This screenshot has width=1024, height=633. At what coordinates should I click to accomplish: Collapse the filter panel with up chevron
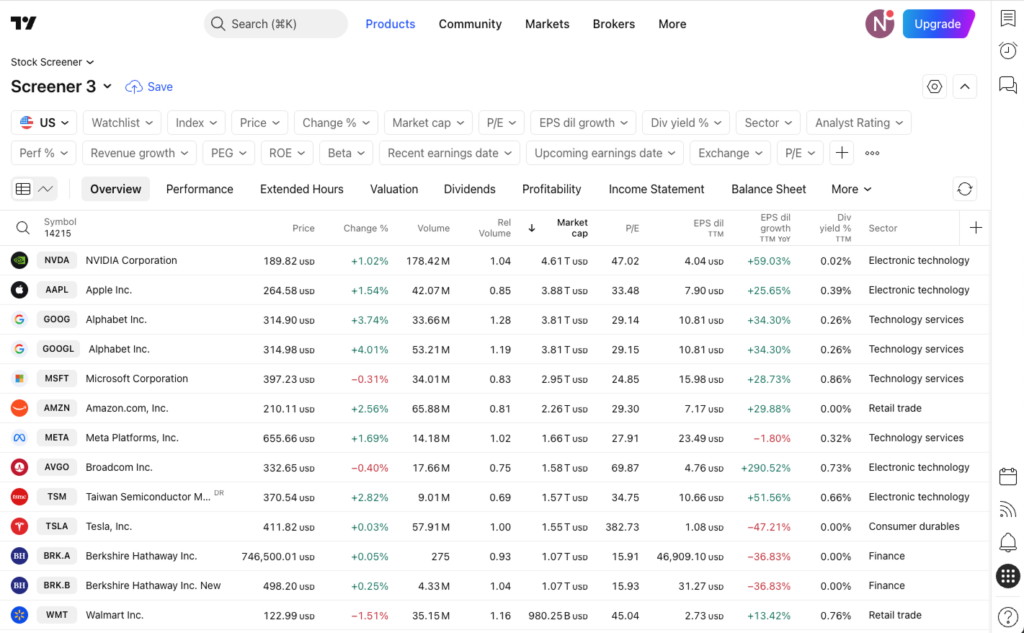click(x=964, y=86)
